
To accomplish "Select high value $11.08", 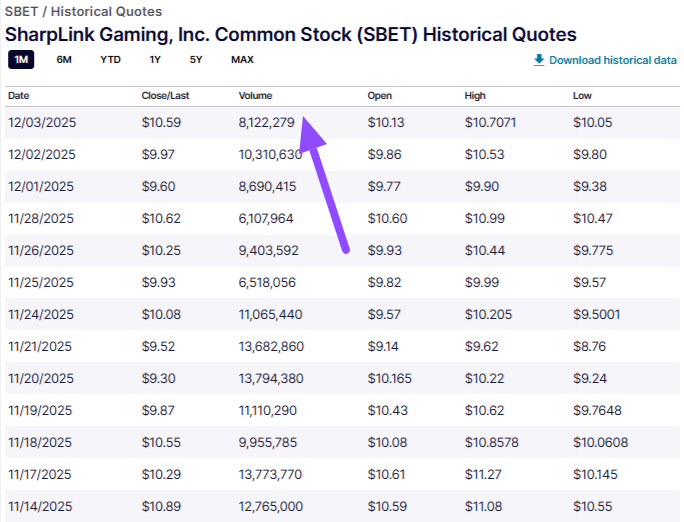I will click(484, 507).
